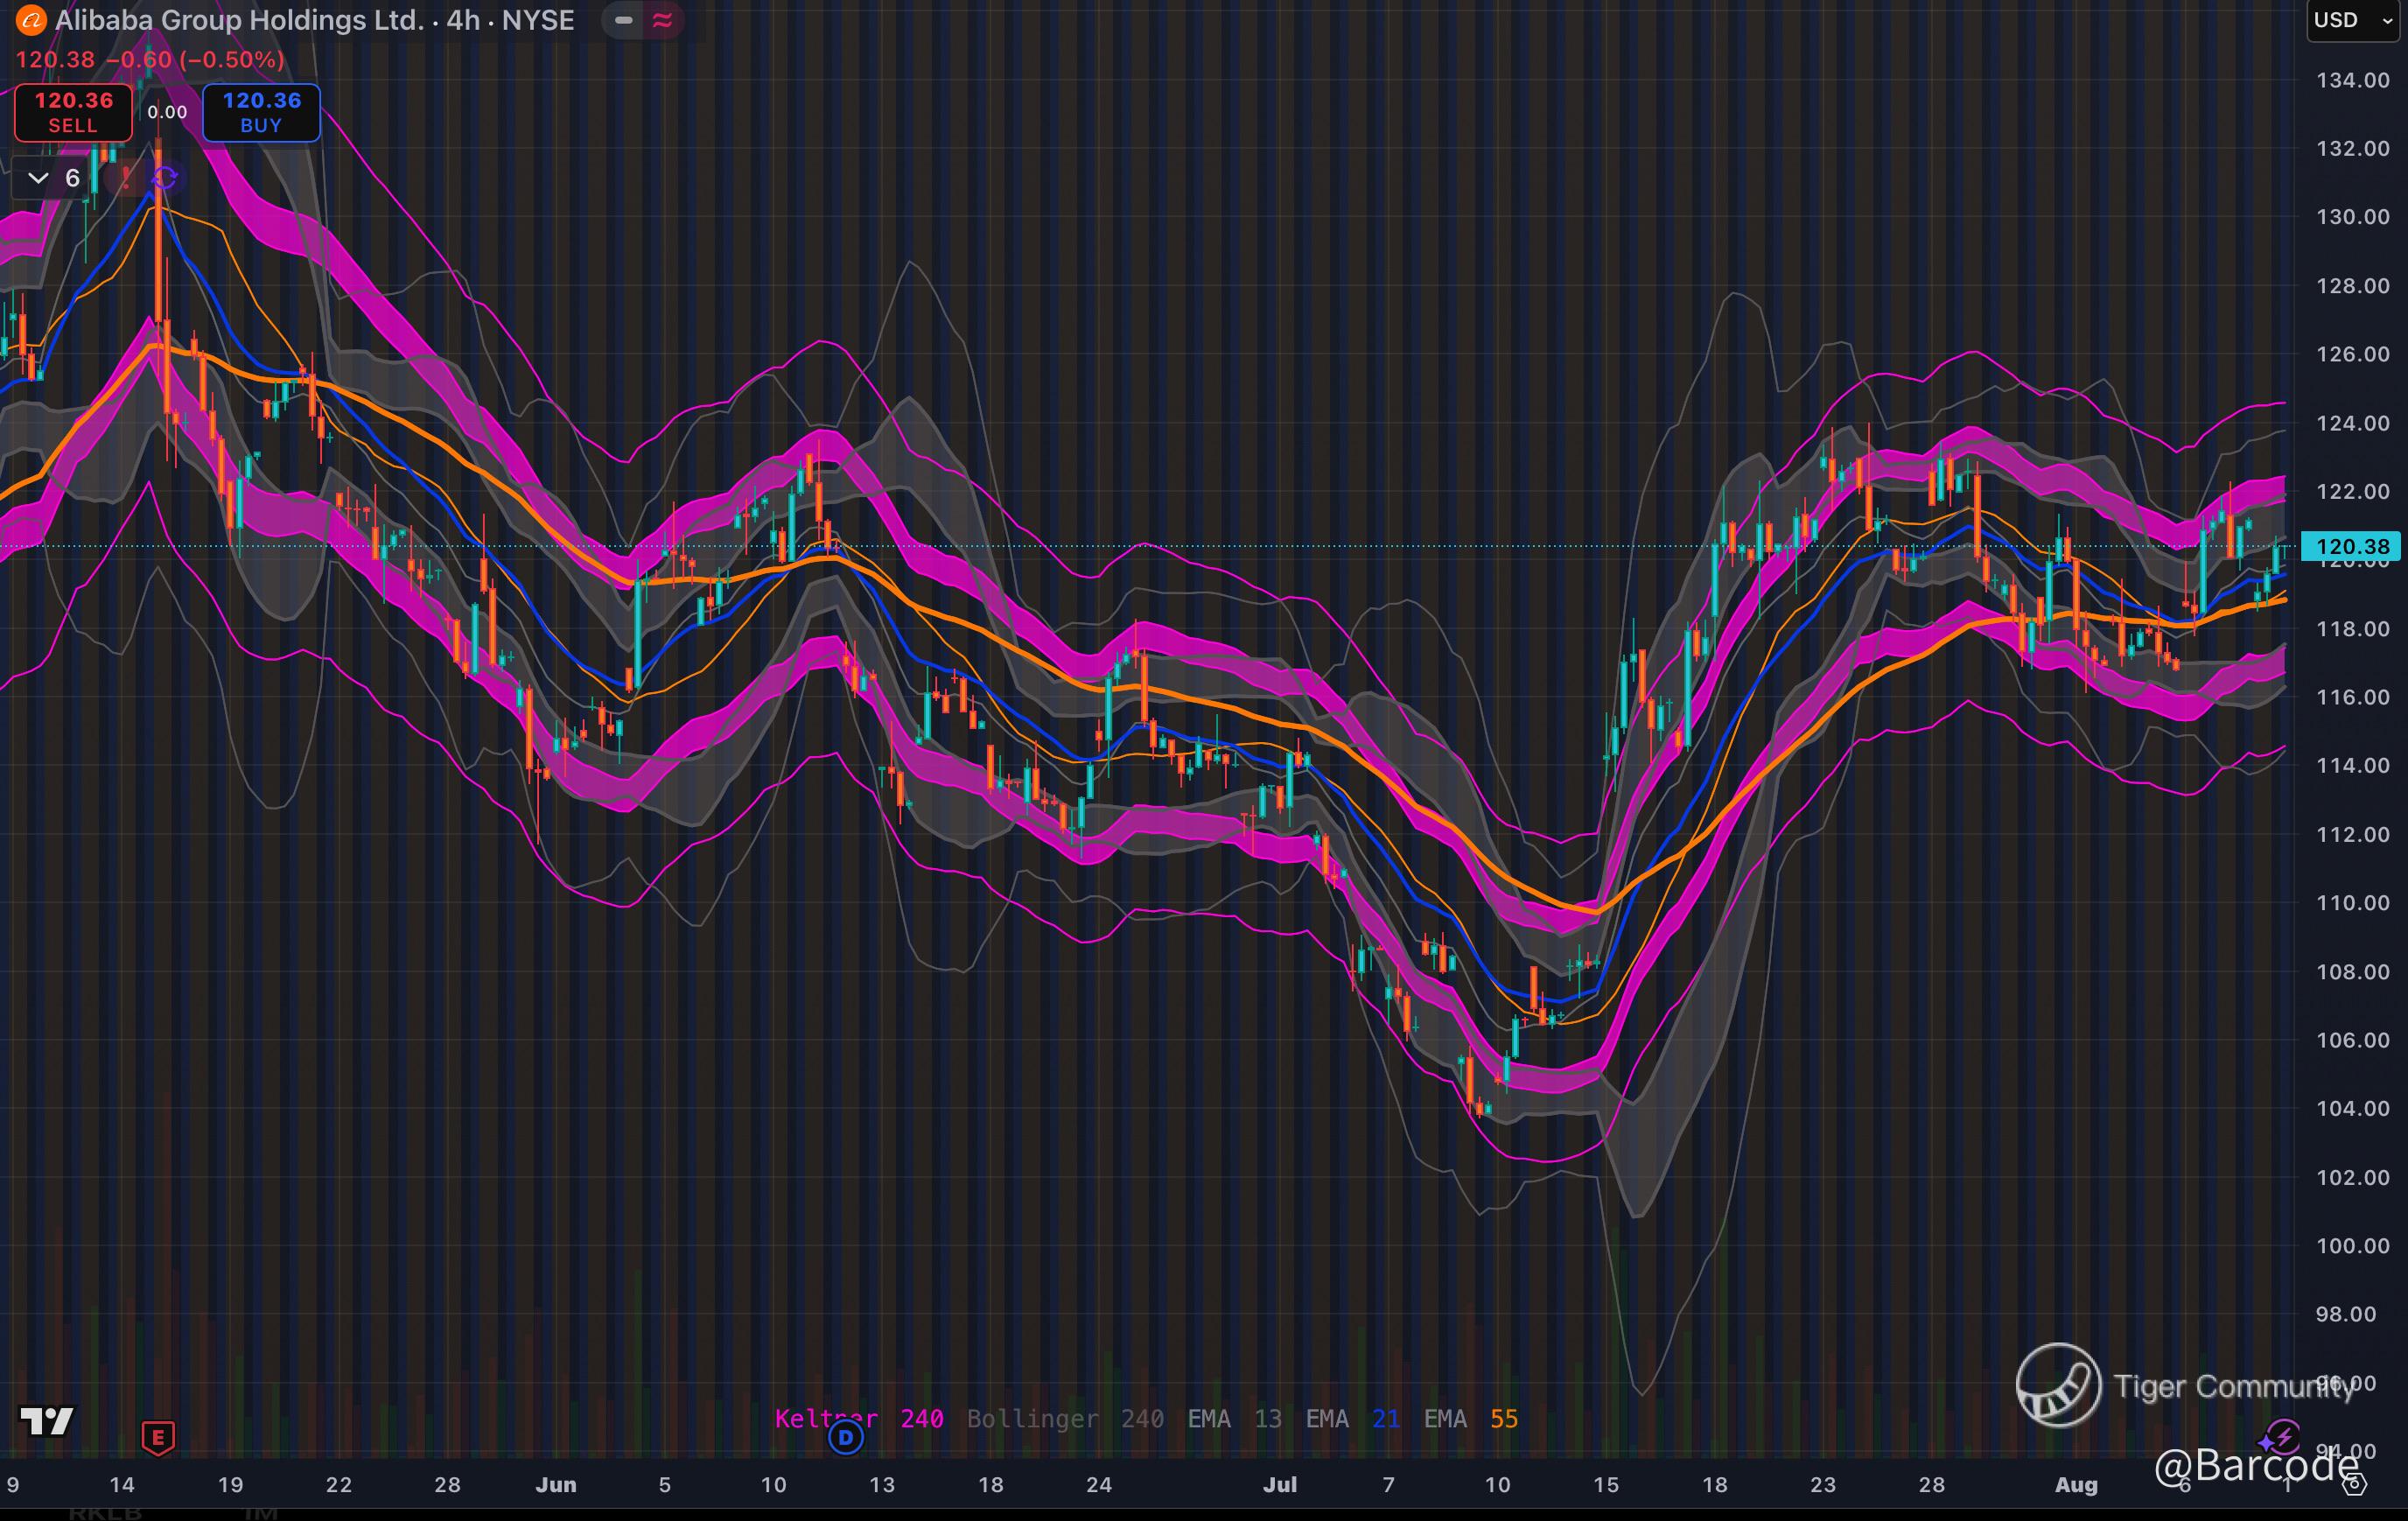2408x1521 pixels.
Task: Click the 120.38 current price label
Action: tap(2351, 546)
